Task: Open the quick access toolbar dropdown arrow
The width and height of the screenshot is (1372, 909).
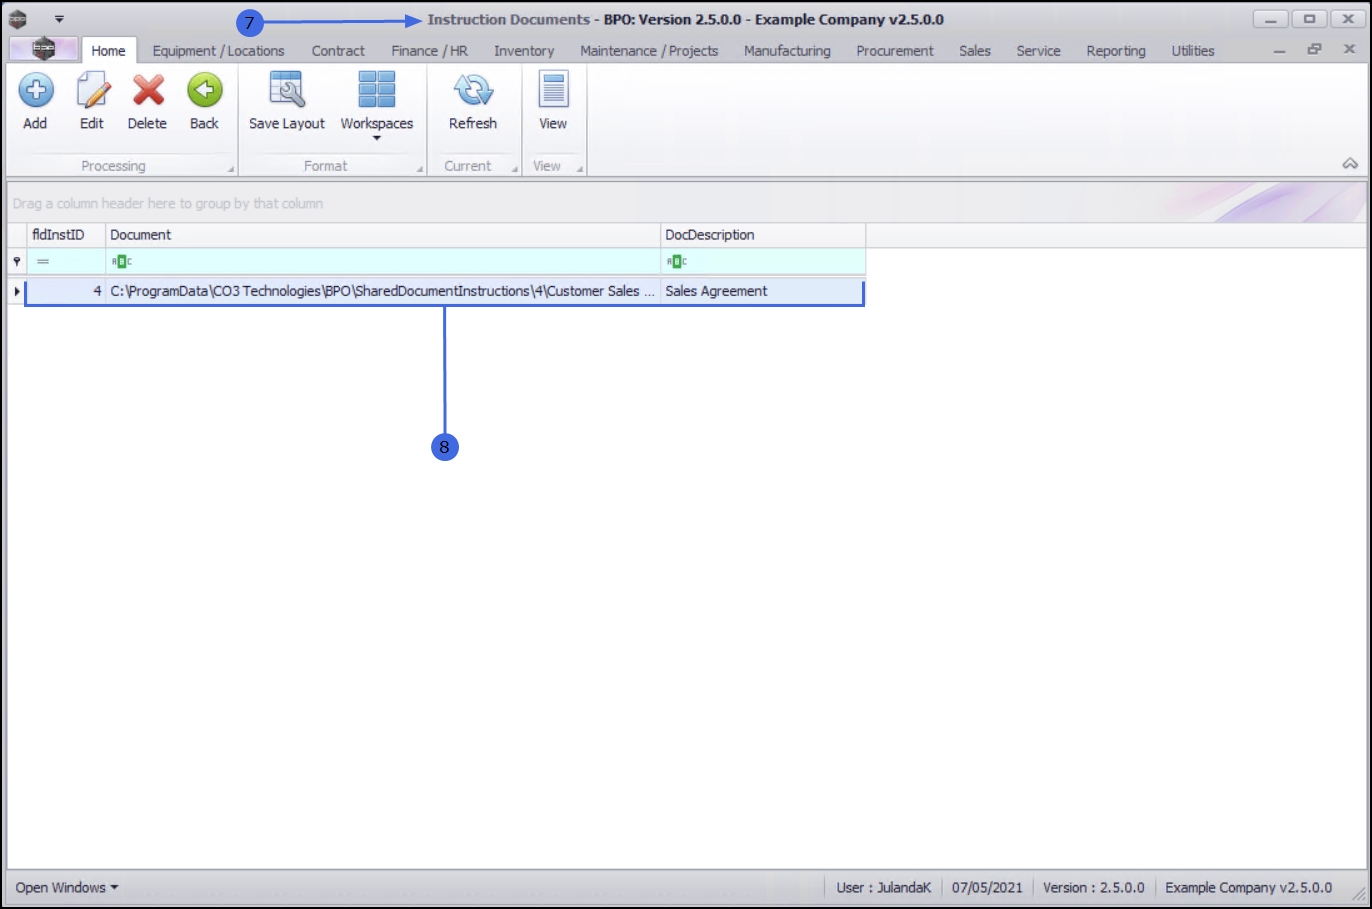Action: coord(59,19)
